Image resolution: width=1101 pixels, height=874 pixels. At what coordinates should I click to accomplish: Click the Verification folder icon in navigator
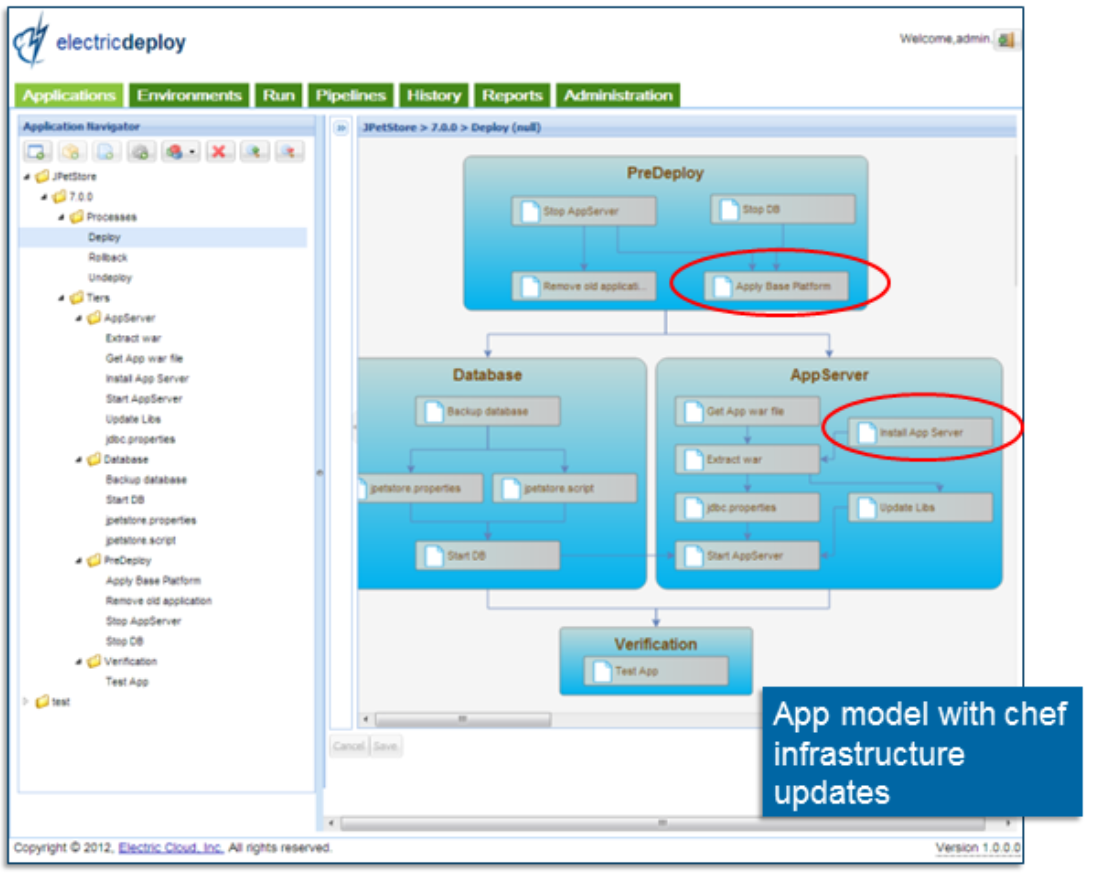click(x=95, y=661)
